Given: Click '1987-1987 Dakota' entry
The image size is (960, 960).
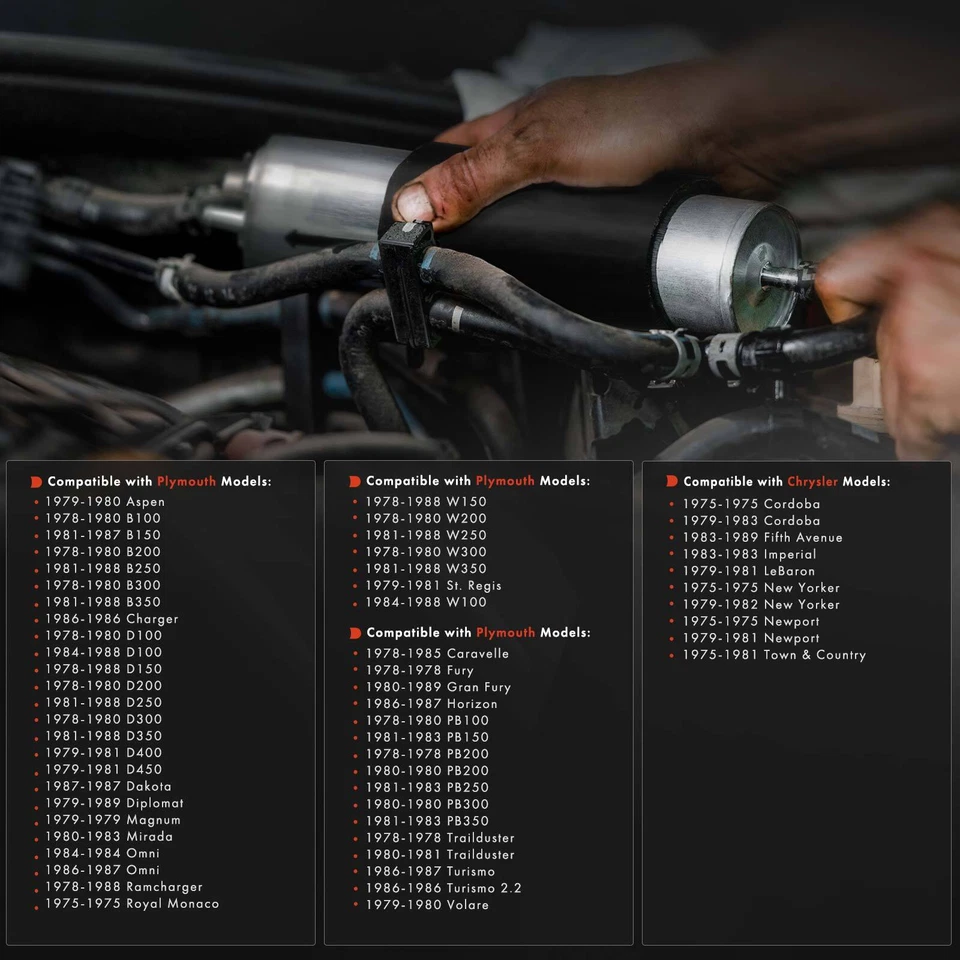Looking at the screenshot, I should [x=108, y=786].
